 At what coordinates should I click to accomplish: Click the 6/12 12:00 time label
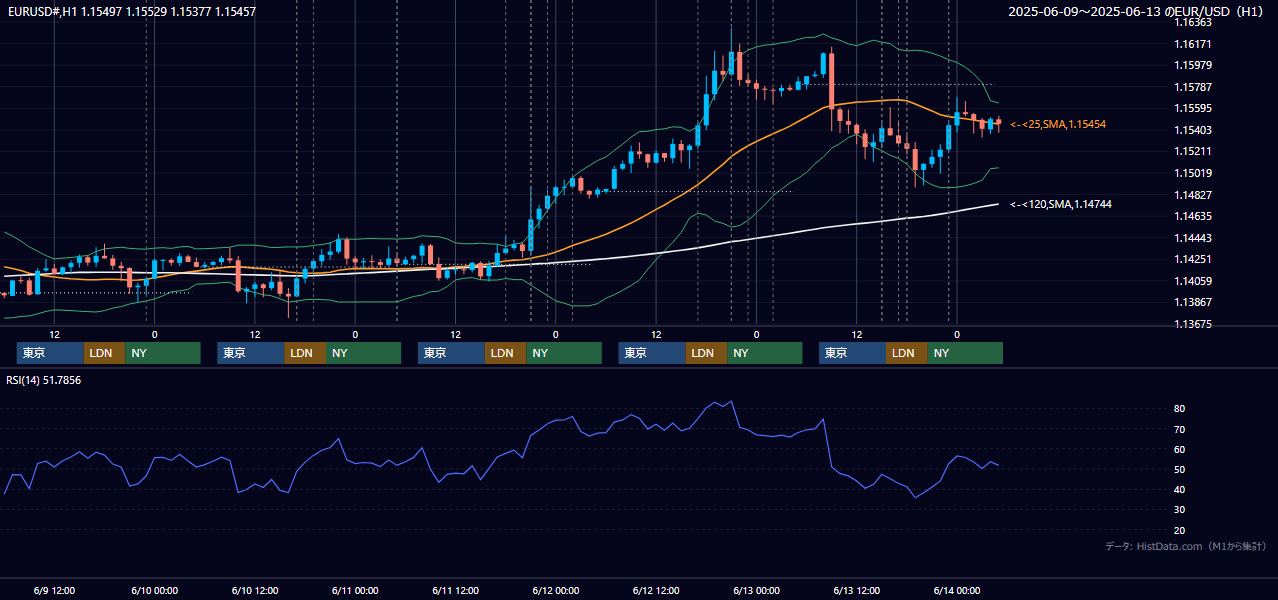click(656, 590)
